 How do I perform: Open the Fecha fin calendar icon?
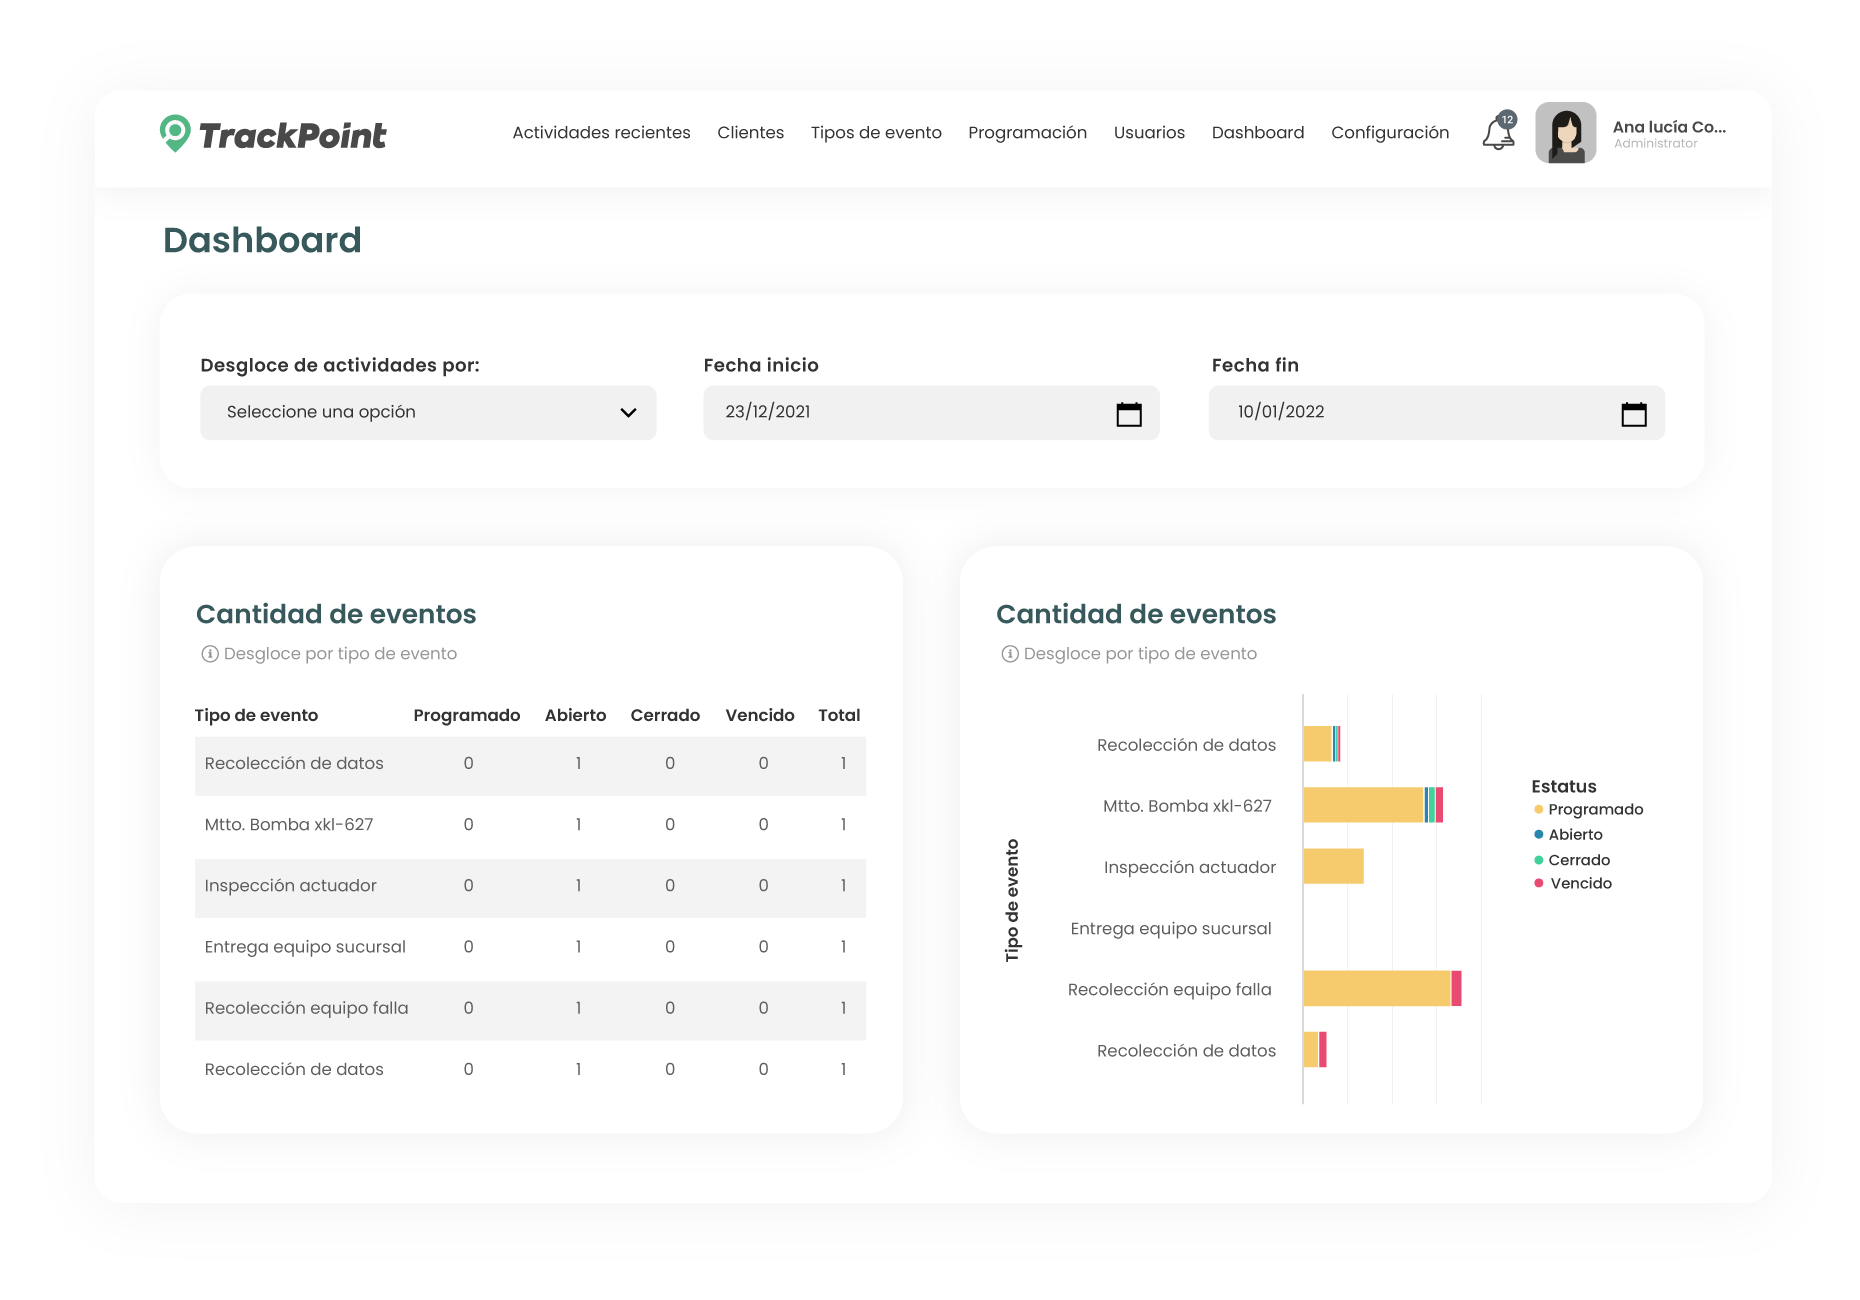pos(1633,414)
